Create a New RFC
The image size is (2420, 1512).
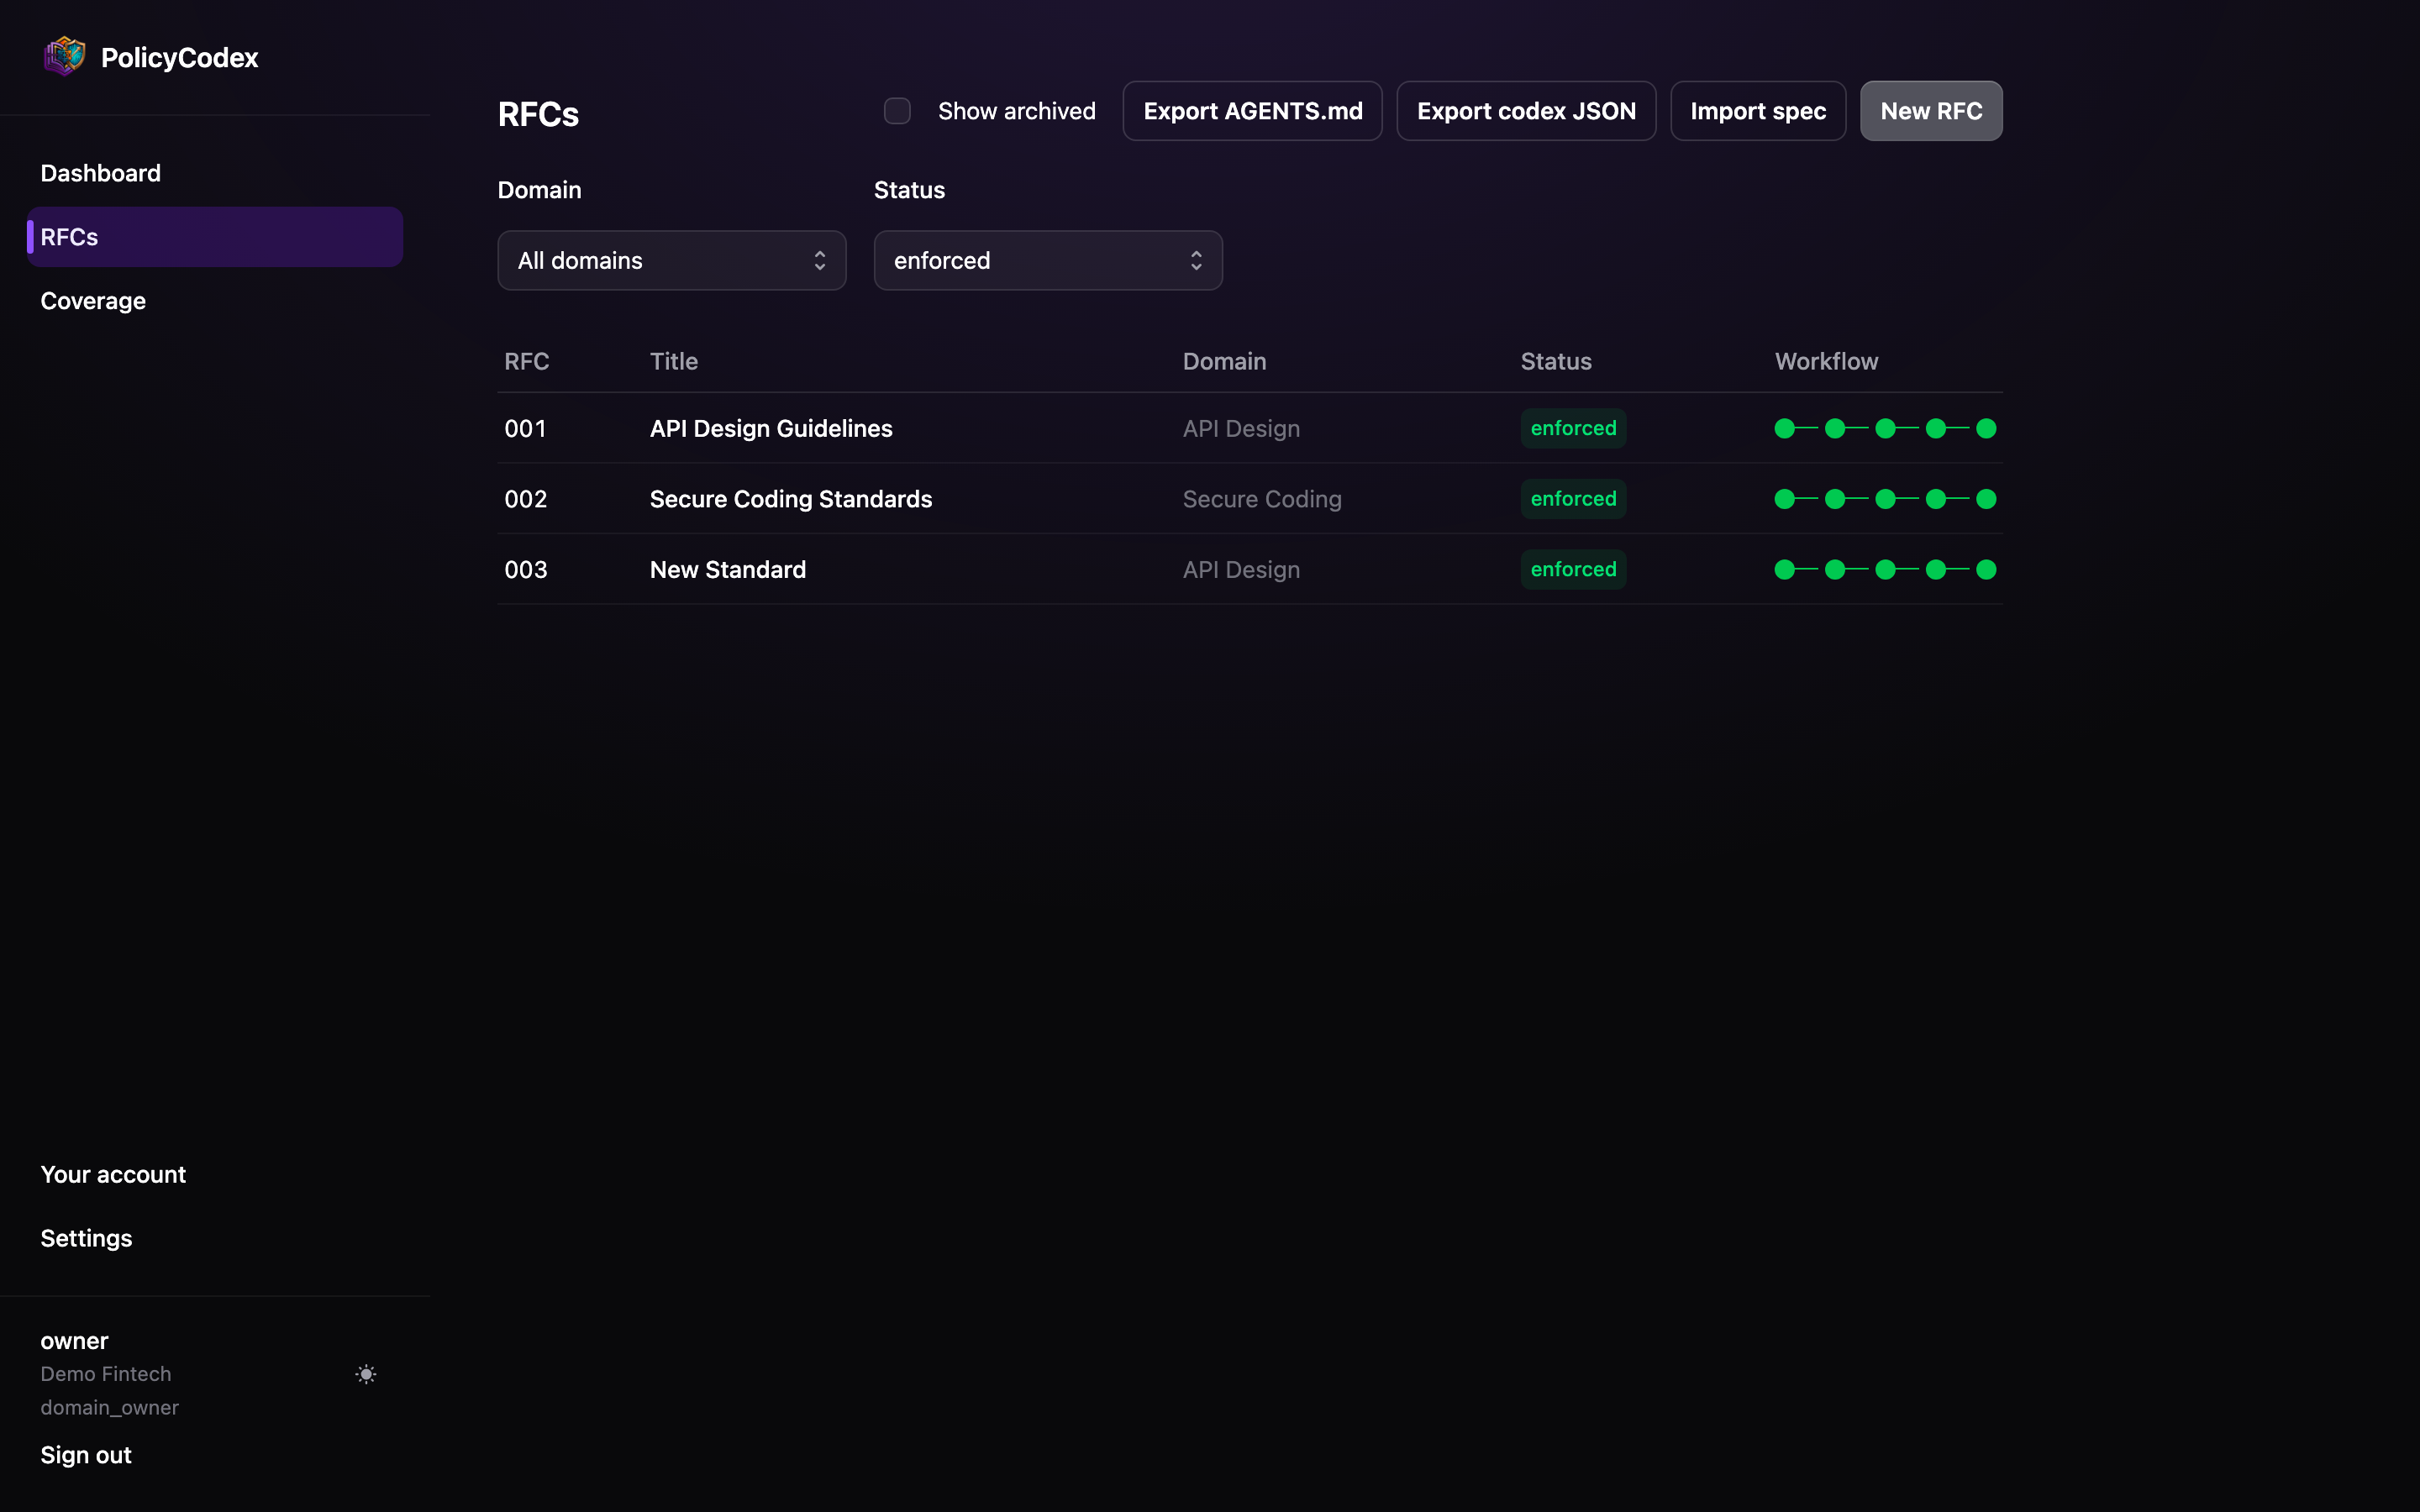pos(1931,111)
